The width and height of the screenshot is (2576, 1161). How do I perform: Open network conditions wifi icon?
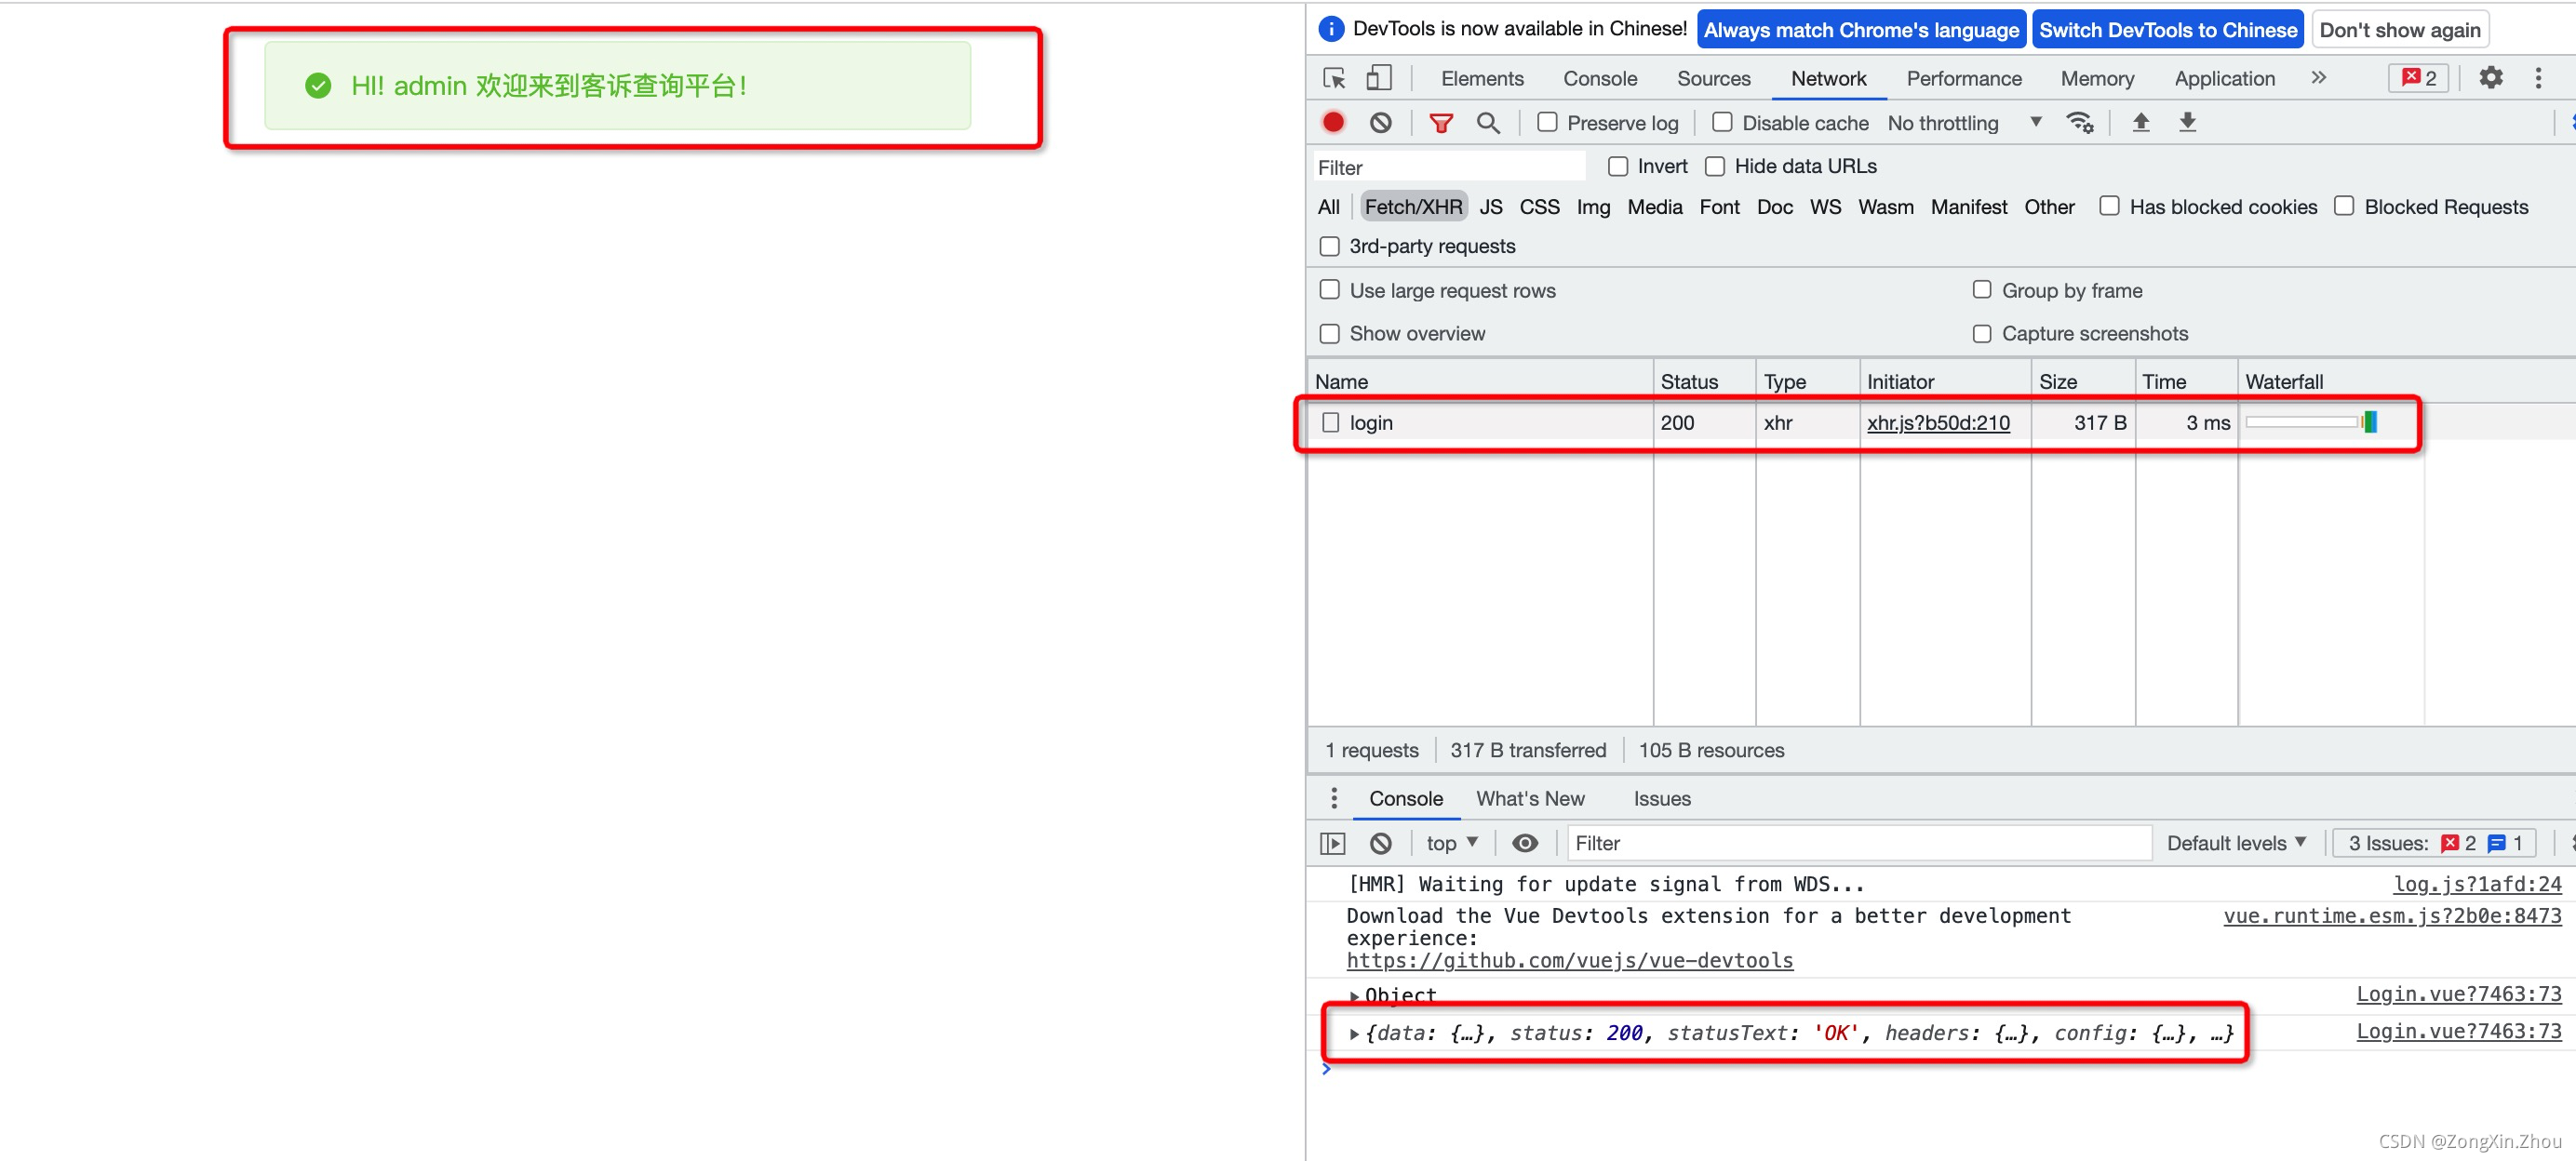tap(2080, 122)
